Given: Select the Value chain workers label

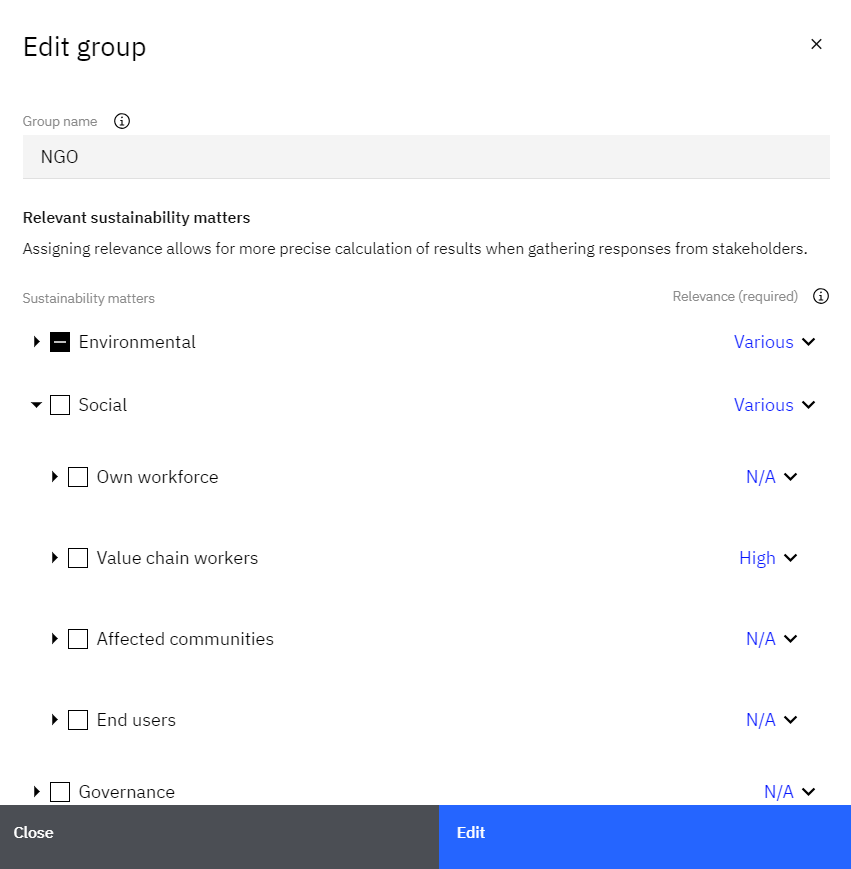Looking at the screenshot, I should [177, 558].
